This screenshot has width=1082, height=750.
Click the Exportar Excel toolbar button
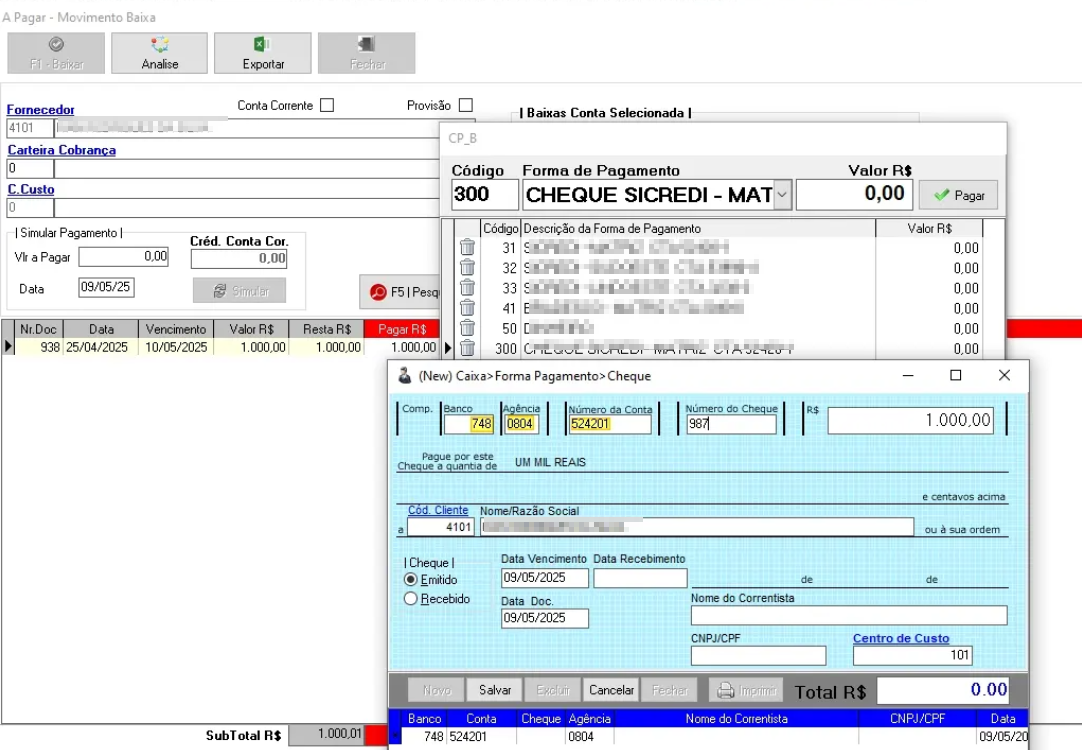pyautogui.click(x=263, y=53)
